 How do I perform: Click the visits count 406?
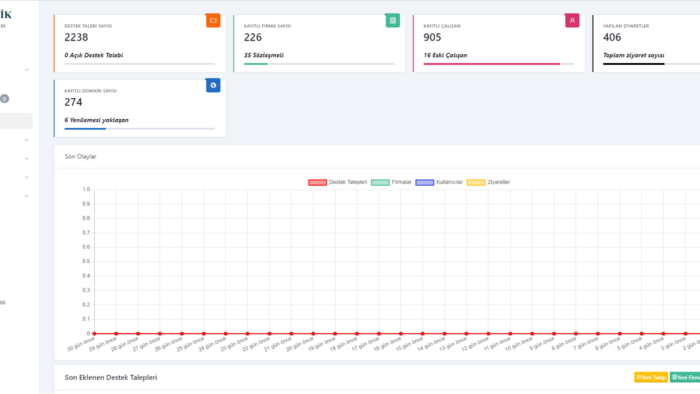coord(612,37)
